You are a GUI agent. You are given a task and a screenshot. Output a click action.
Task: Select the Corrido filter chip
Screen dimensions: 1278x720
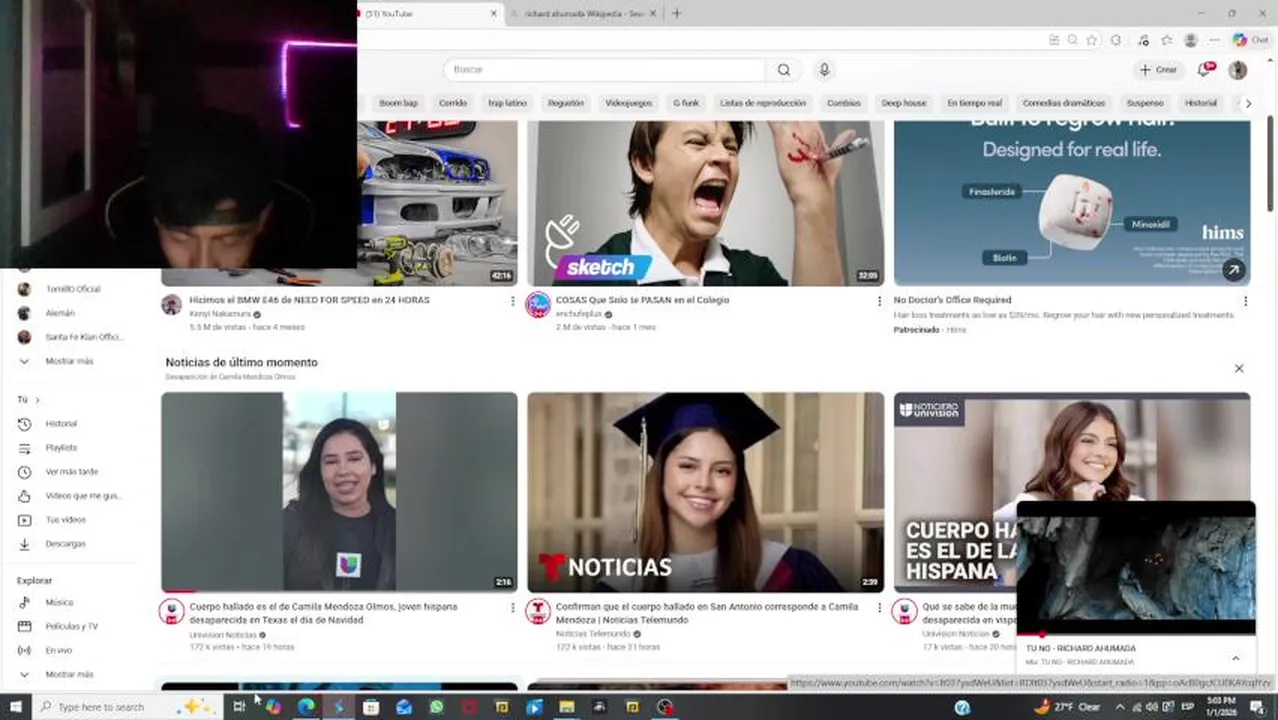coord(453,103)
